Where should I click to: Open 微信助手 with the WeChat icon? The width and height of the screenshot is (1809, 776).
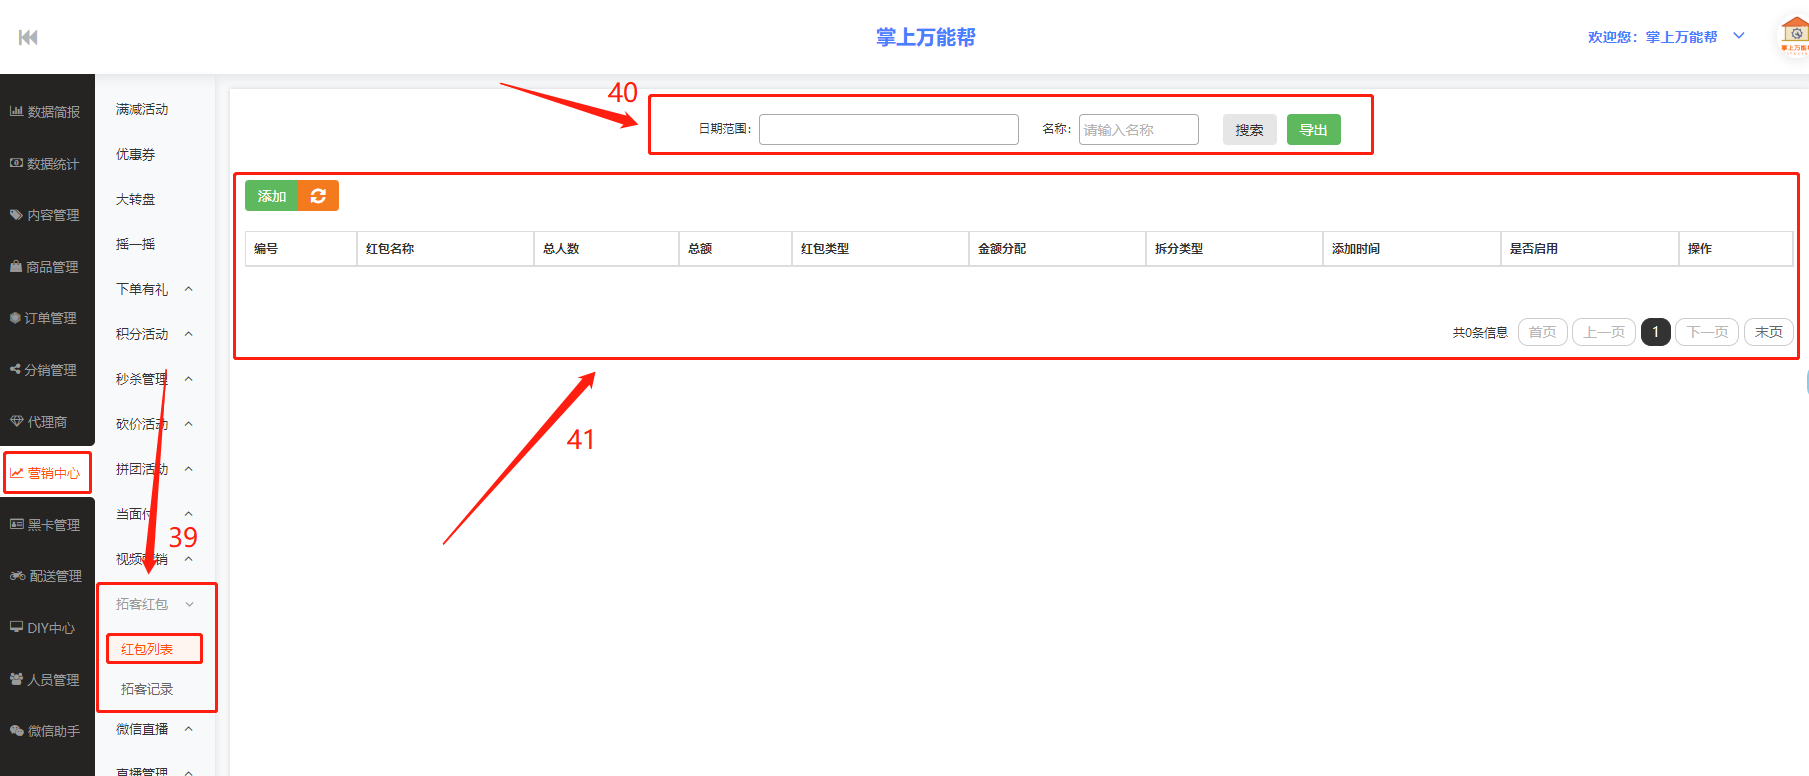(x=45, y=731)
